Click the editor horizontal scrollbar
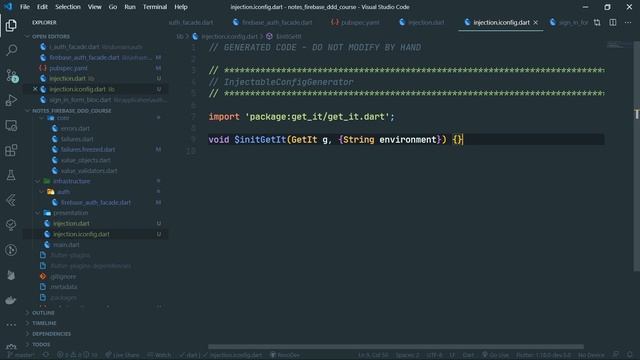 (x=396, y=347)
